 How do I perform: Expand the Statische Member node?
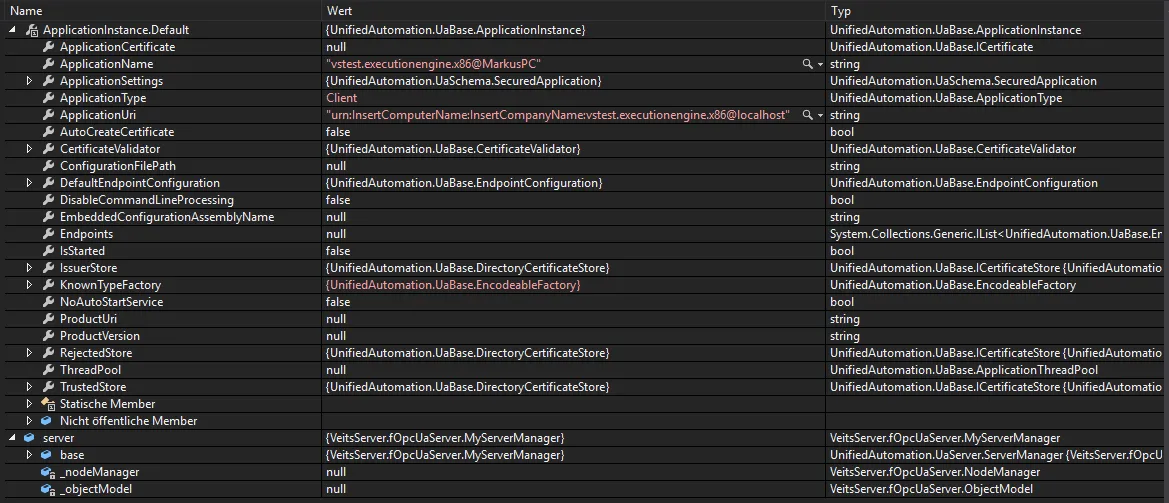[x=30, y=404]
